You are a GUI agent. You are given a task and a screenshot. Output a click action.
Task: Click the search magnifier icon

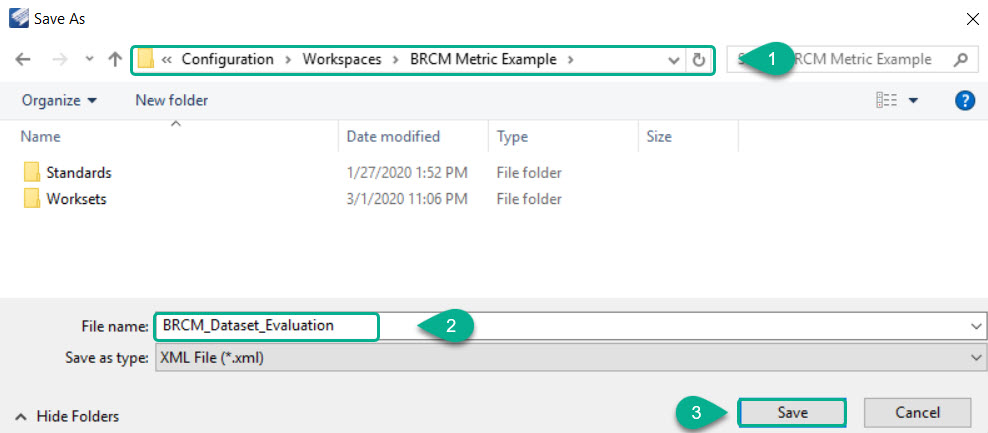(961, 60)
